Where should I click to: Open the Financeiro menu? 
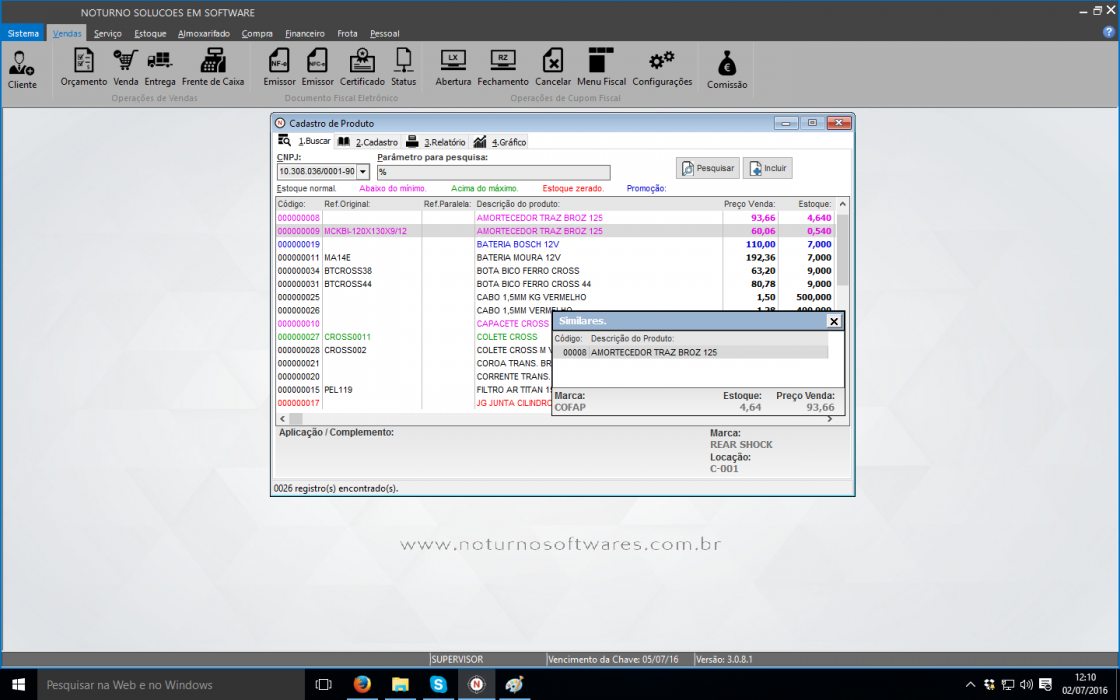(x=305, y=34)
